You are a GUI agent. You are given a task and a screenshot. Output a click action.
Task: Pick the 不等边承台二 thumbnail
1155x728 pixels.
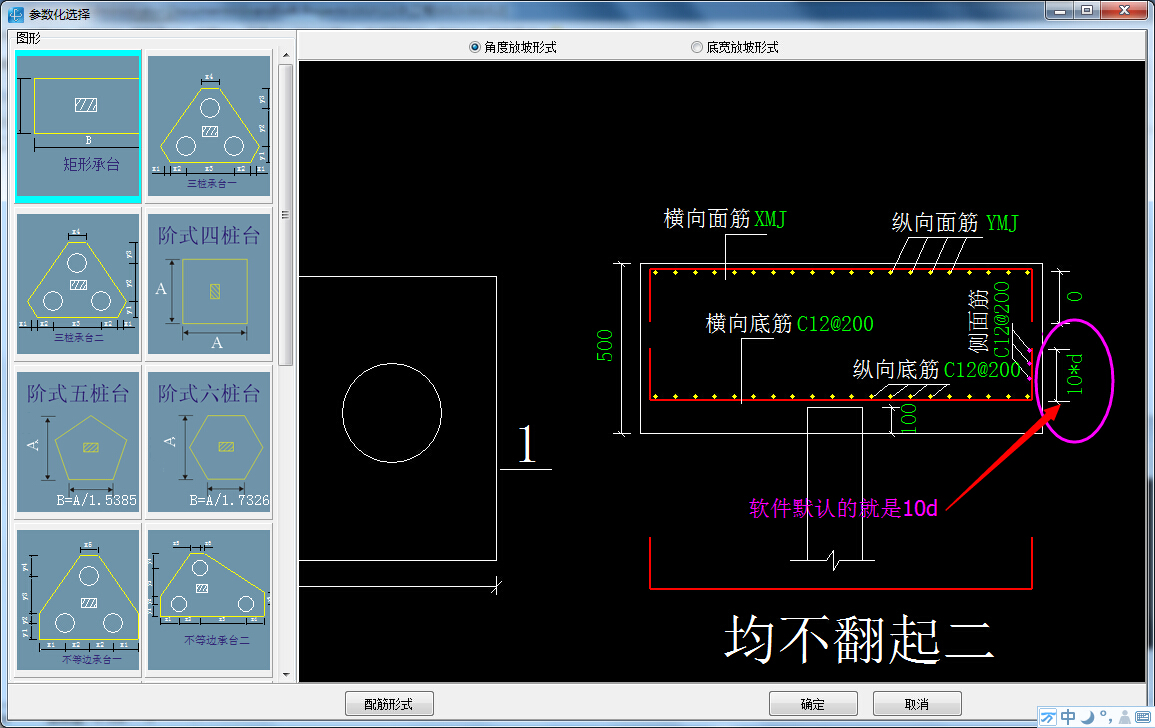pos(209,599)
